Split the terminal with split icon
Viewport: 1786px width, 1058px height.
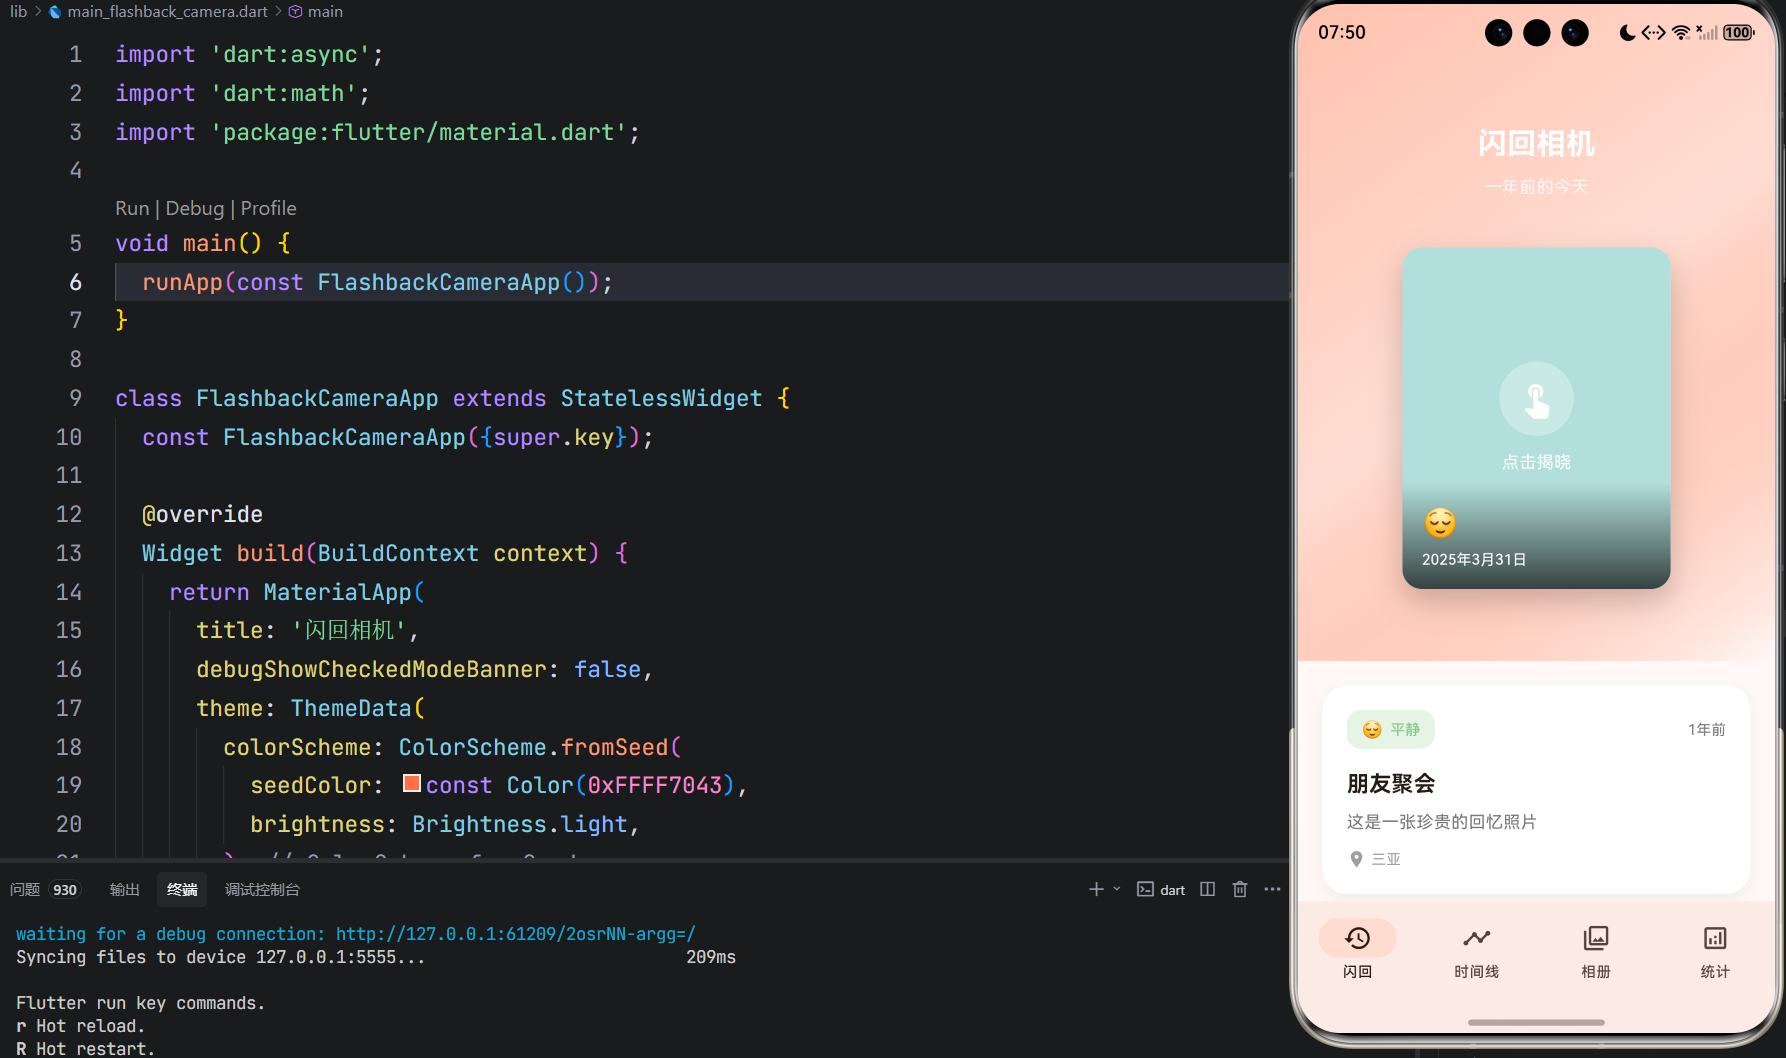pyautogui.click(x=1208, y=889)
